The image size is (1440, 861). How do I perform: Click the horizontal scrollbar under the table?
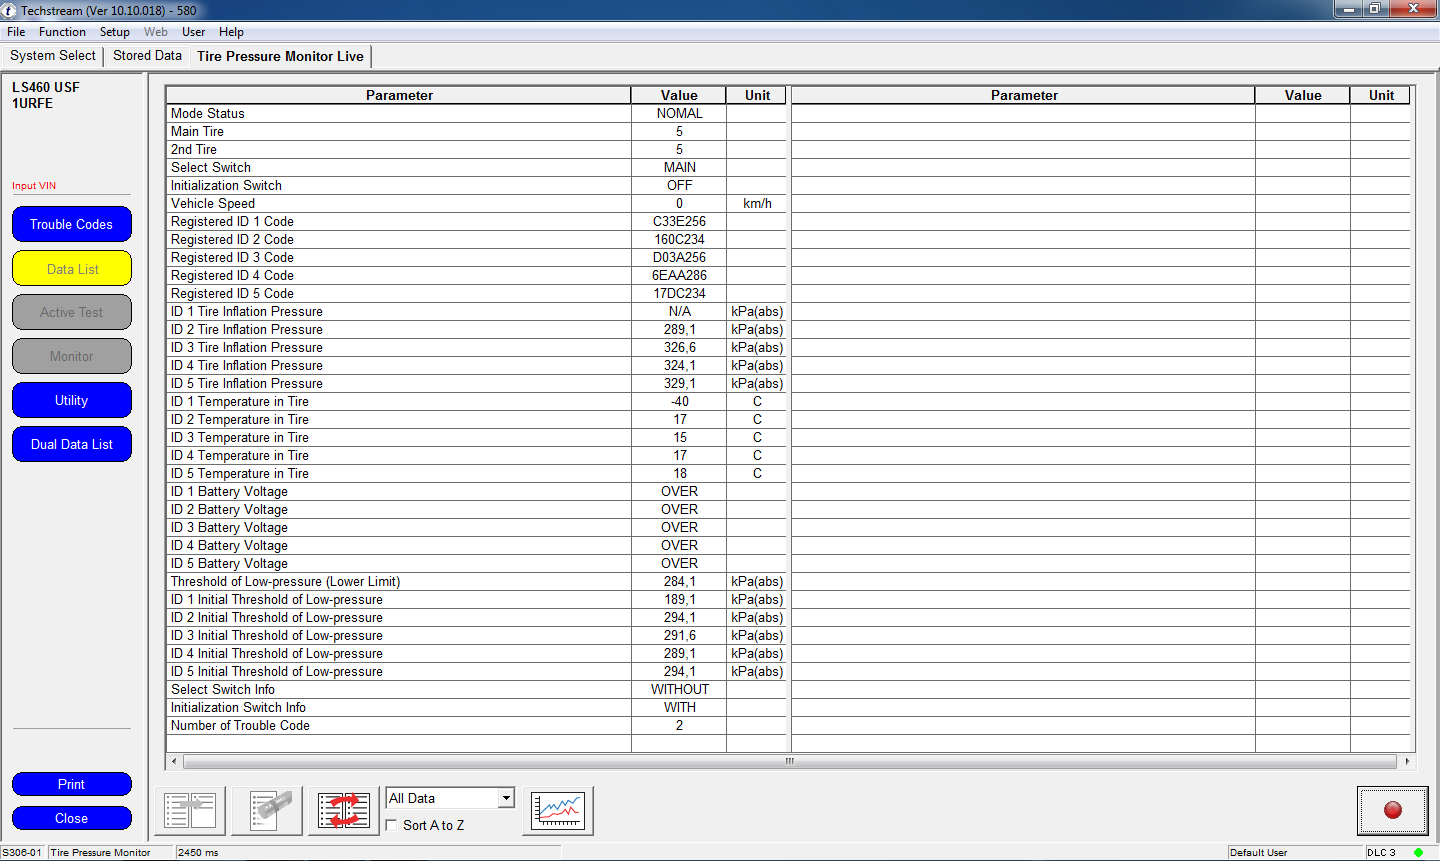point(789,761)
